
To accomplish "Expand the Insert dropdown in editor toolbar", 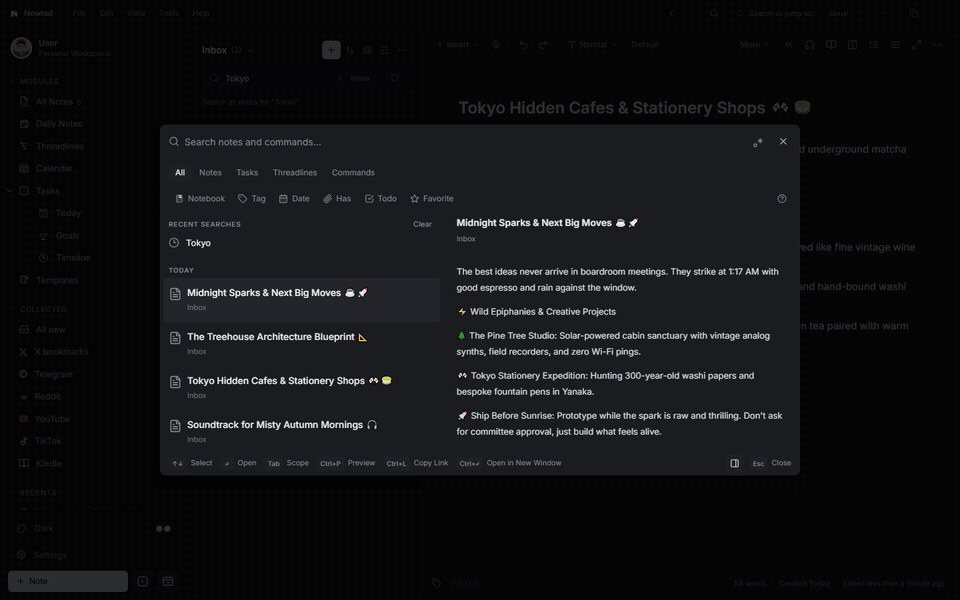I will 457,45.
